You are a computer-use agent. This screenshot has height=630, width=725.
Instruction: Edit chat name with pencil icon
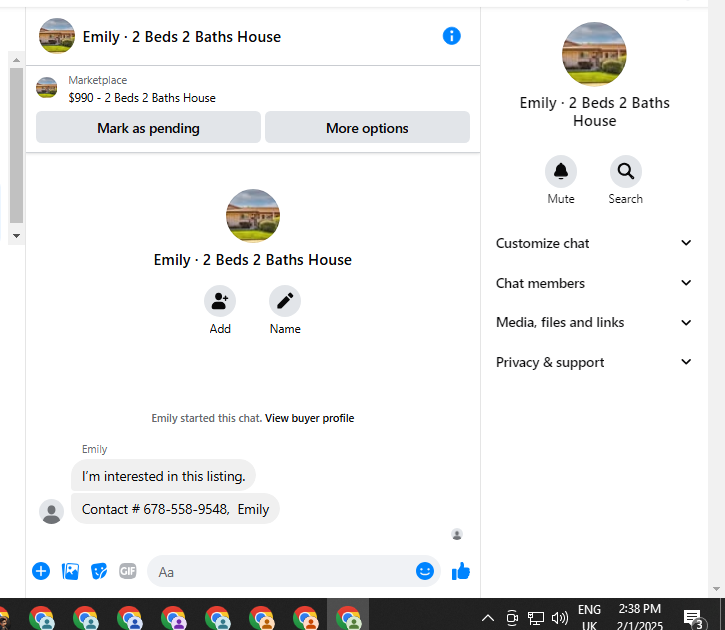pos(285,301)
